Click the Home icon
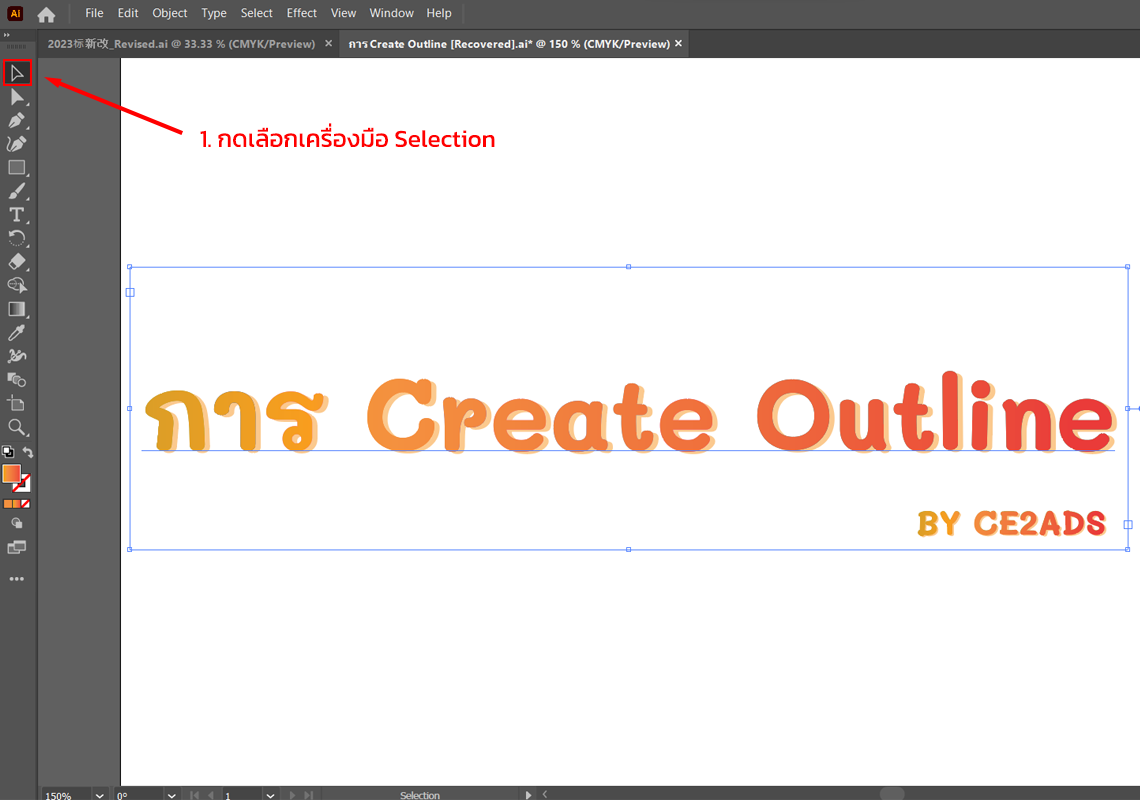This screenshot has height=800, width=1140. coord(46,14)
